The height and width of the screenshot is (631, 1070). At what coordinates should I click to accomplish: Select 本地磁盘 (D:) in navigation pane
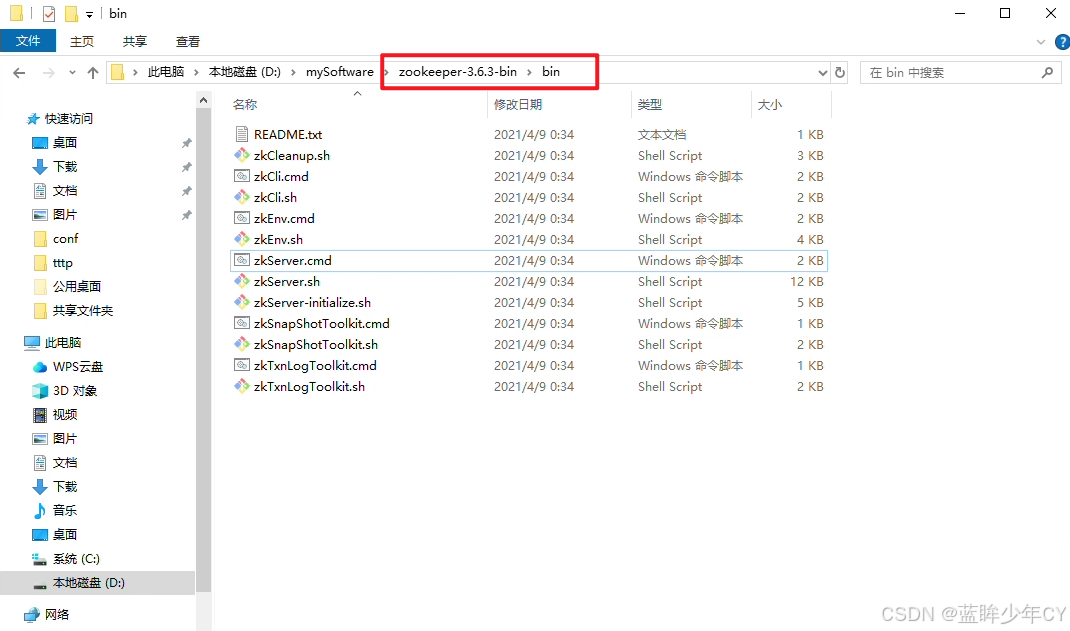(97, 583)
